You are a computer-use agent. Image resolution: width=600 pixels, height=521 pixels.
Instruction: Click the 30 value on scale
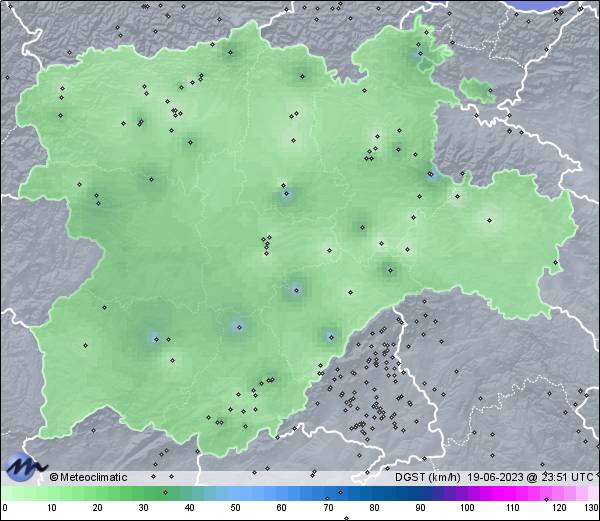point(143,508)
